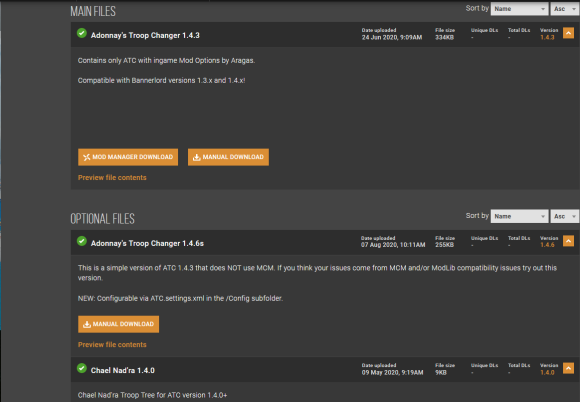Image resolution: width=580 pixels, height=402 pixels.
Task: Click green checkmark icon beside Chael Nad'ra 1.4.0
Action: click(x=82, y=368)
